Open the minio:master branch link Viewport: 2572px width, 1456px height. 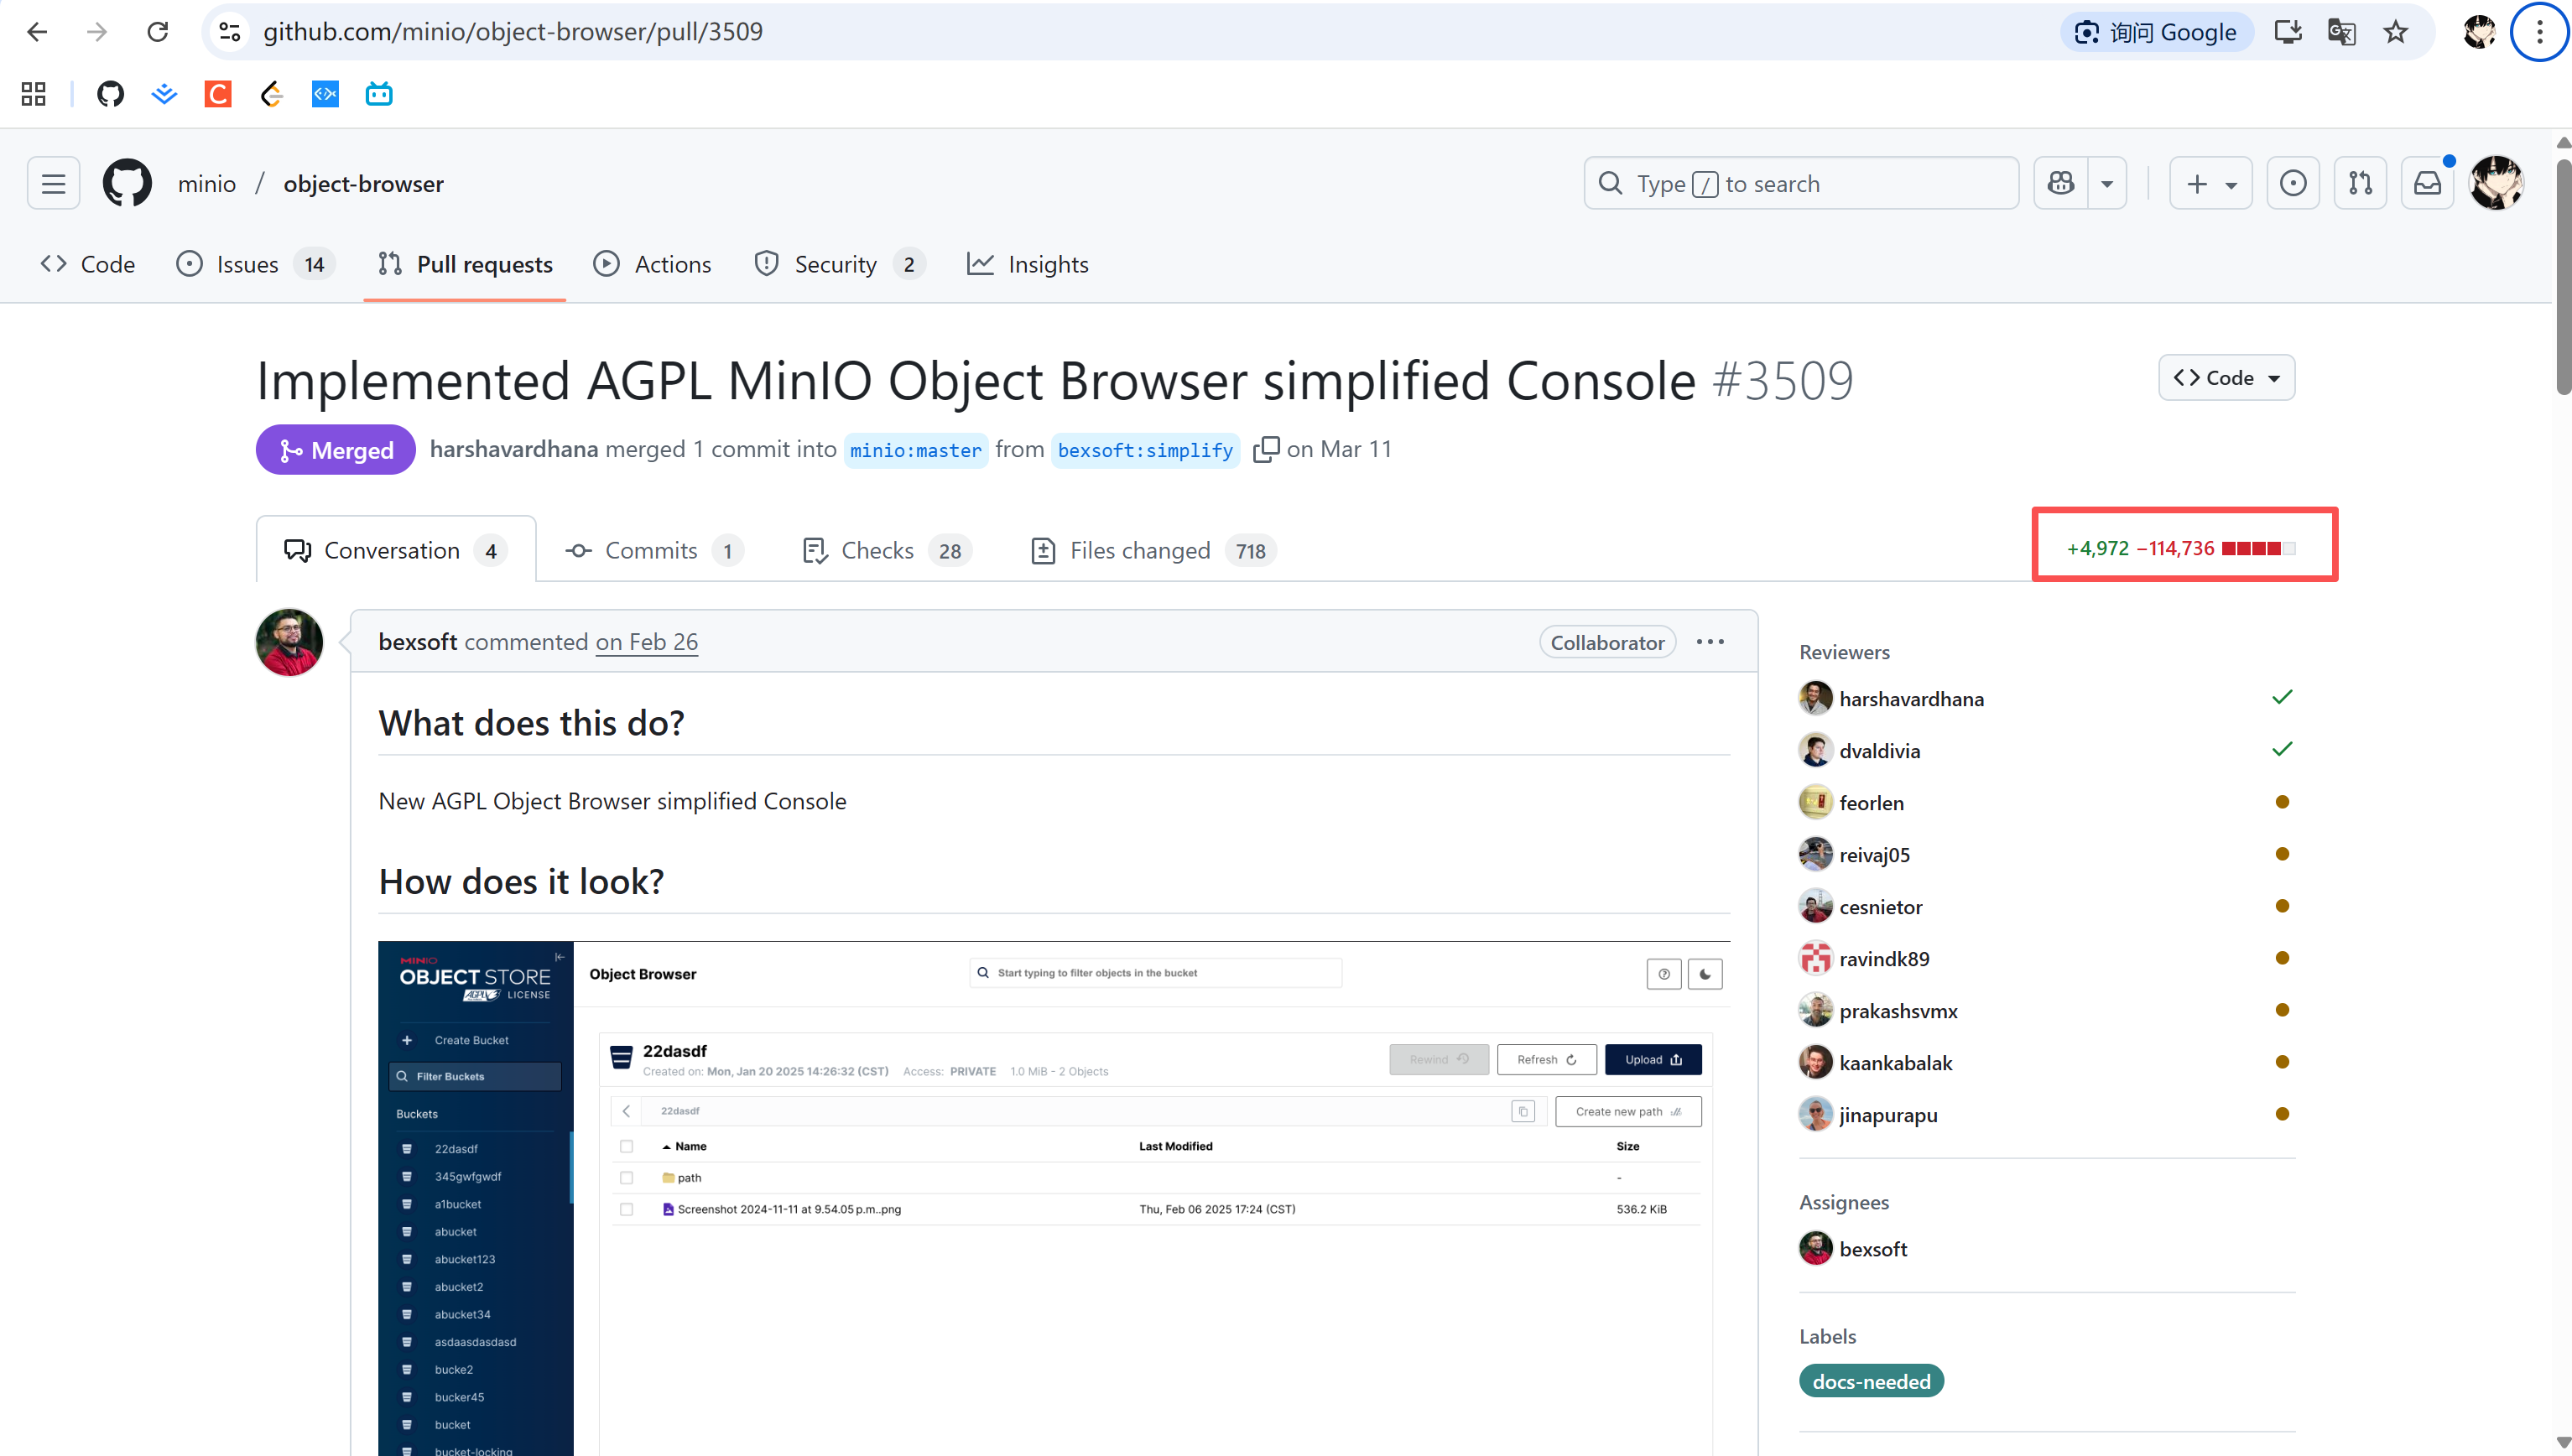915,450
